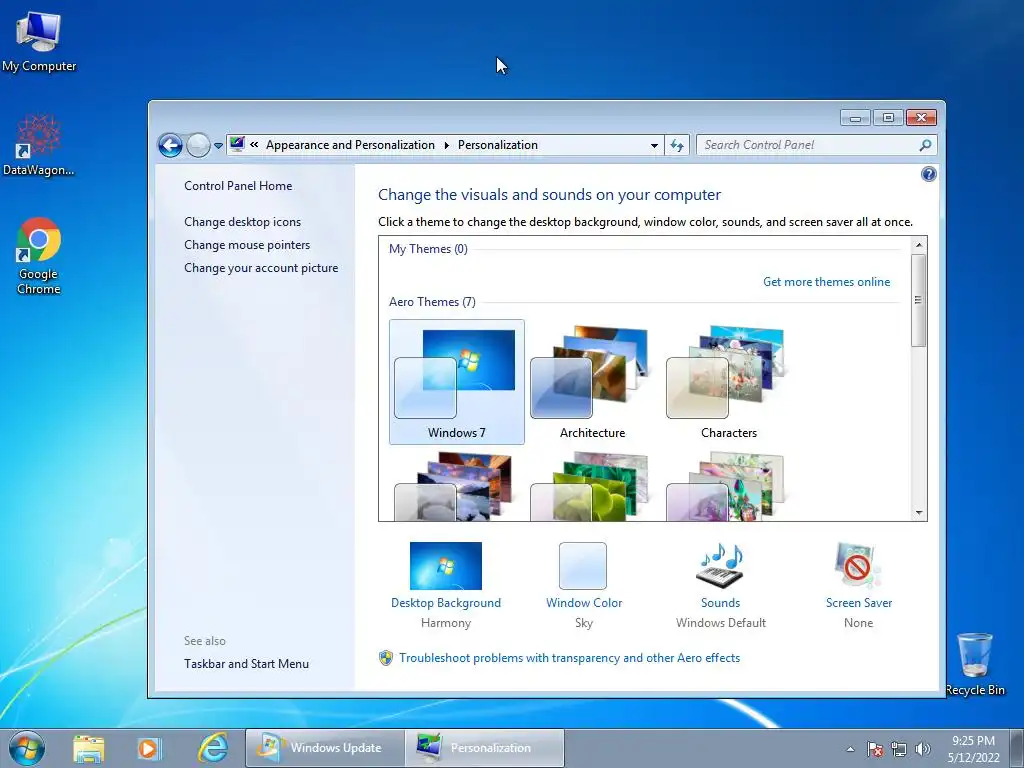The width and height of the screenshot is (1024, 768).
Task: Select the My Computer desktop icon
Action: 39,42
